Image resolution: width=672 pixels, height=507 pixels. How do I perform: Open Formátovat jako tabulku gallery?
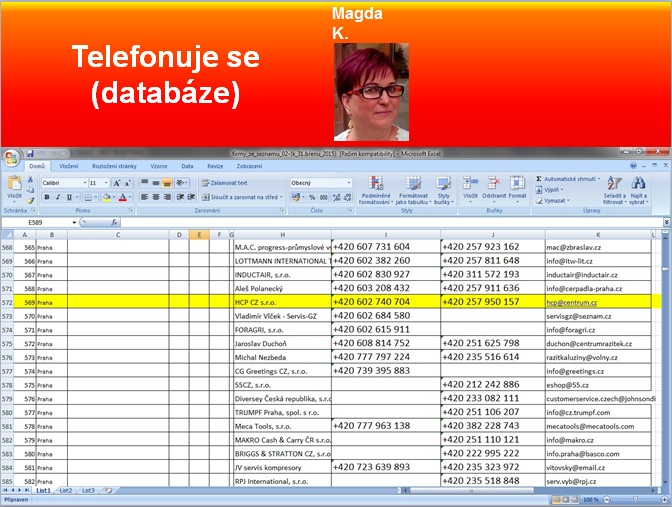tap(413, 191)
